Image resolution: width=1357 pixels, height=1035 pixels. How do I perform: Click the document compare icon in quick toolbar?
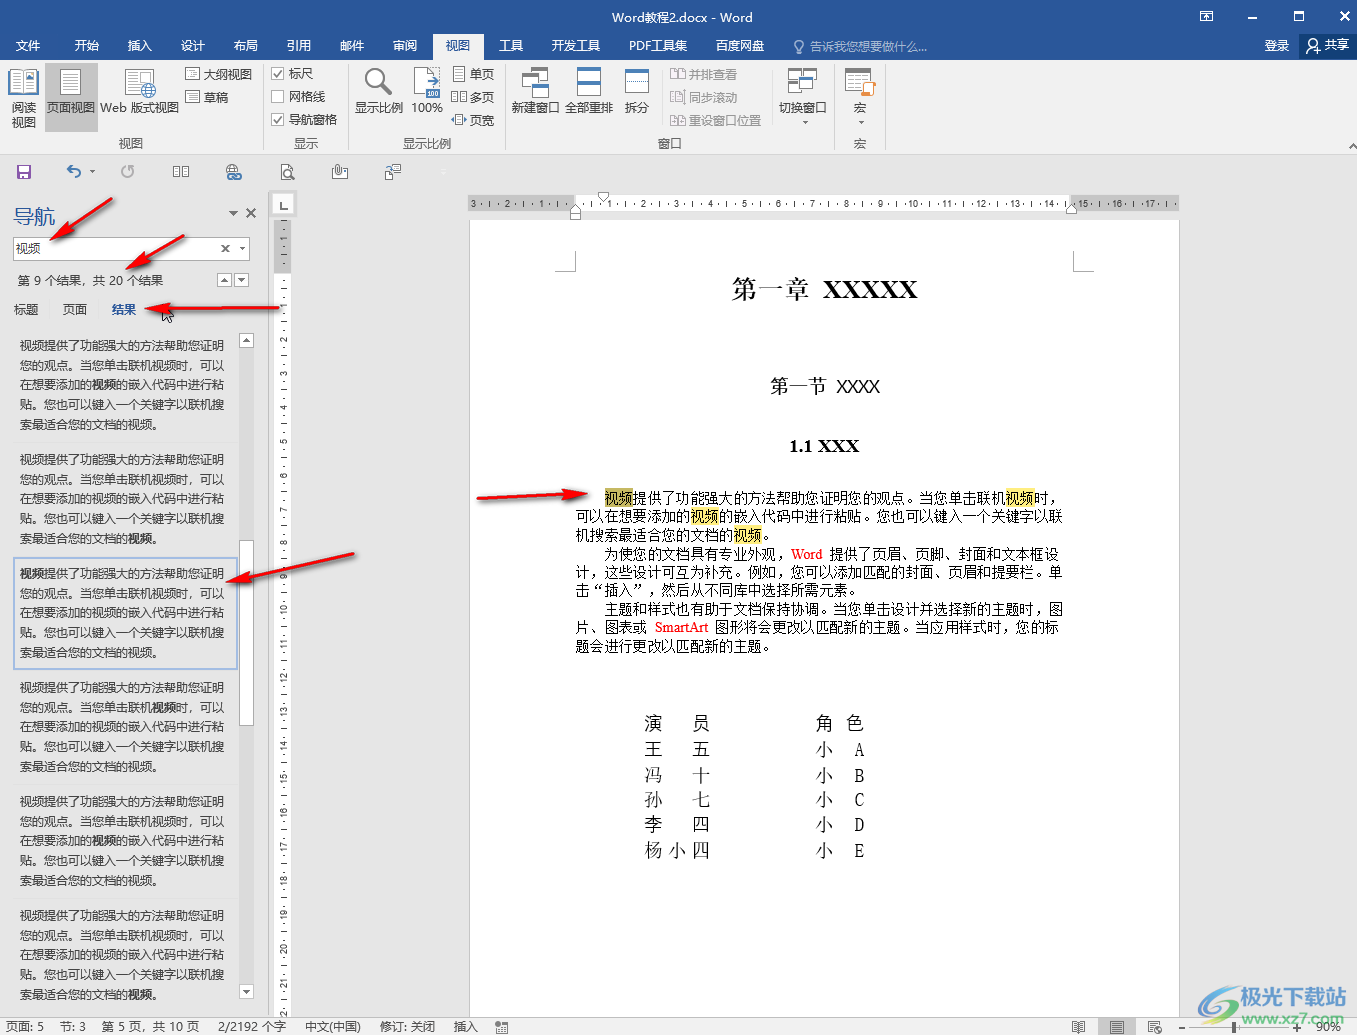point(393,172)
